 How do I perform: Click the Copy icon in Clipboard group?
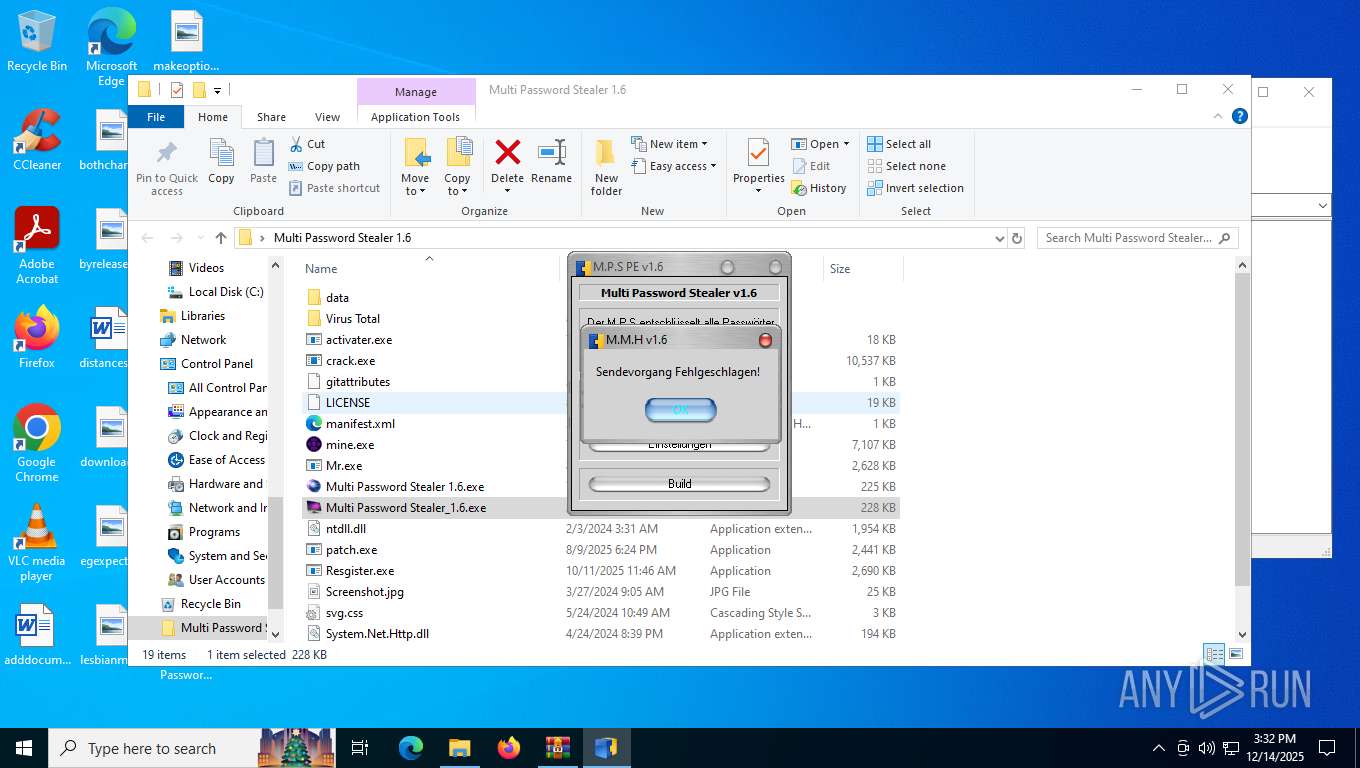pos(221,153)
